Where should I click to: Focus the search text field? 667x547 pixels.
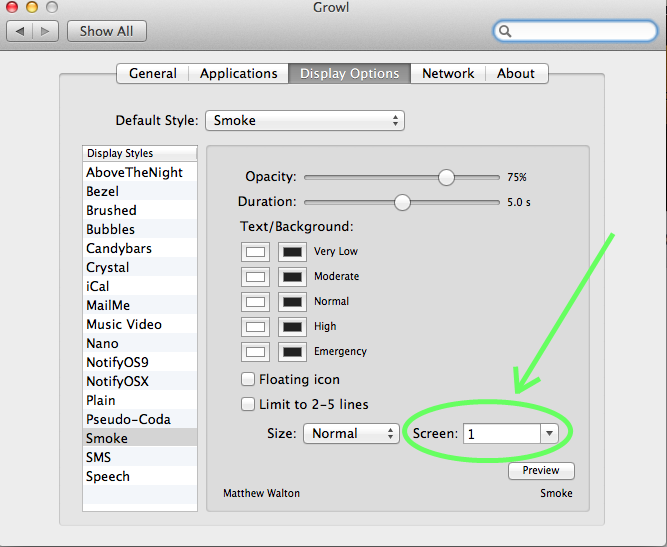[x=575, y=31]
